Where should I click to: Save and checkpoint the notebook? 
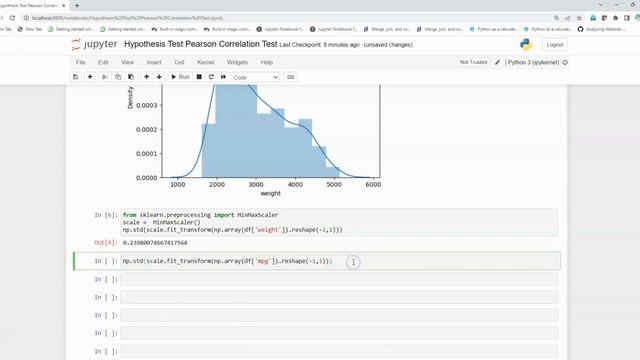(76, 77)
